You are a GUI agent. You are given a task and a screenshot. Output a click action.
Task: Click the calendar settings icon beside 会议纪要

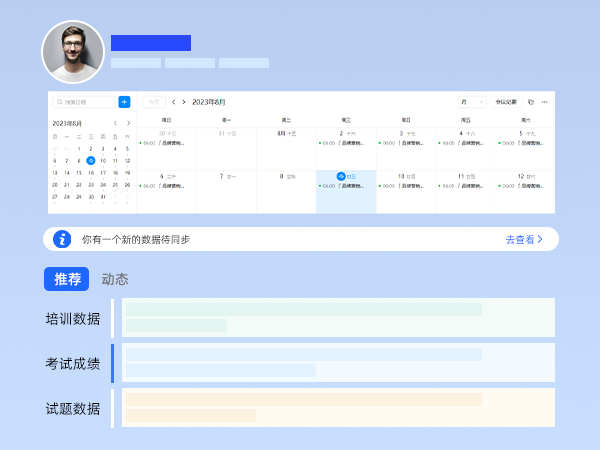530,102
